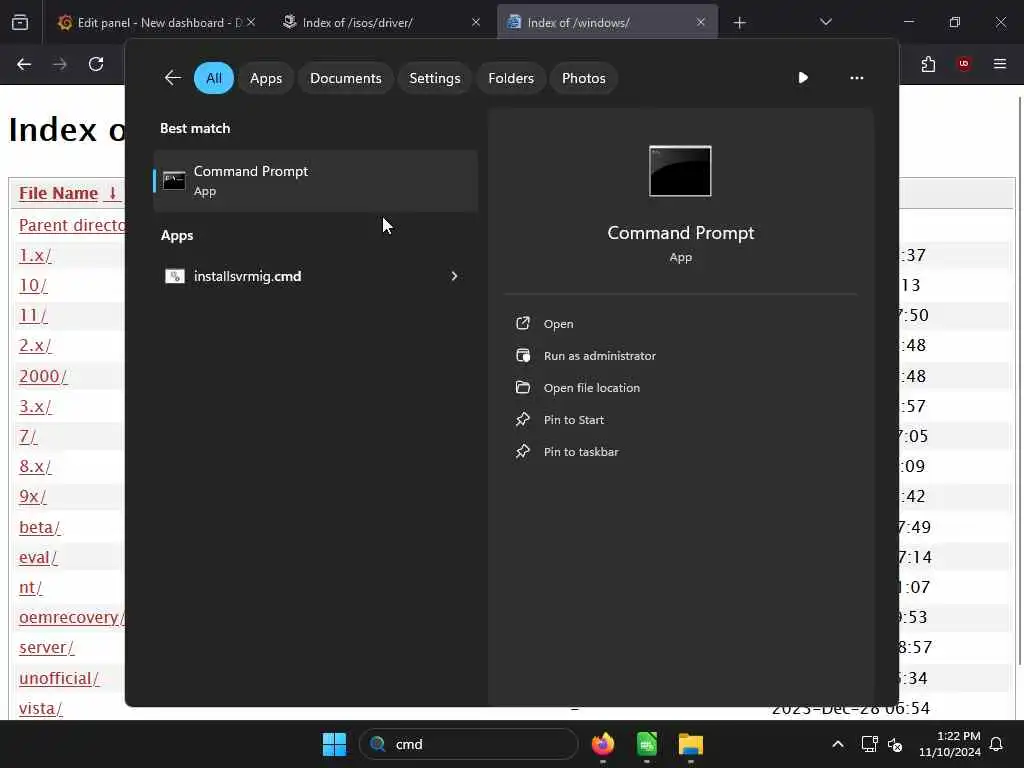The image size is (1024, 768).
Task: Open the 2000/ directory link
Action: coord(43,376)
